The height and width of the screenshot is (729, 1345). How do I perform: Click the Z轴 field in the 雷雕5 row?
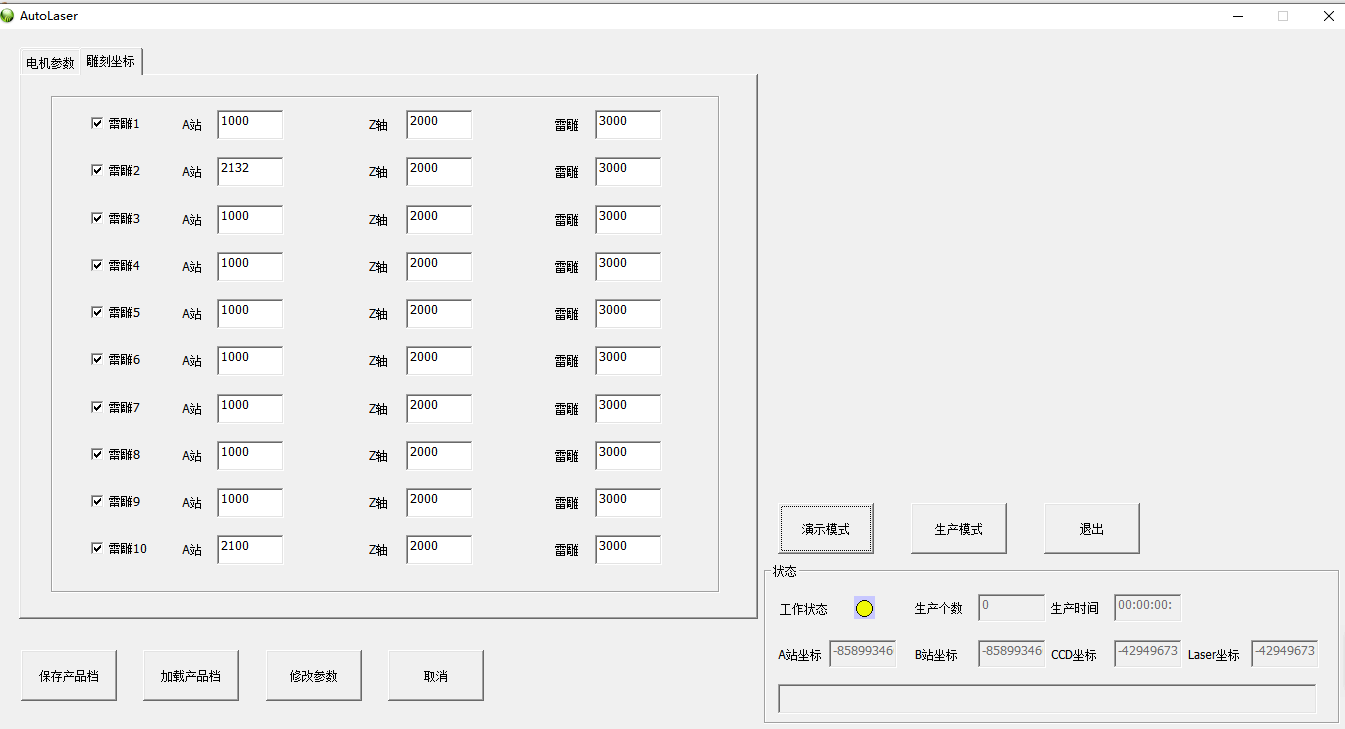tap(439, 314)
